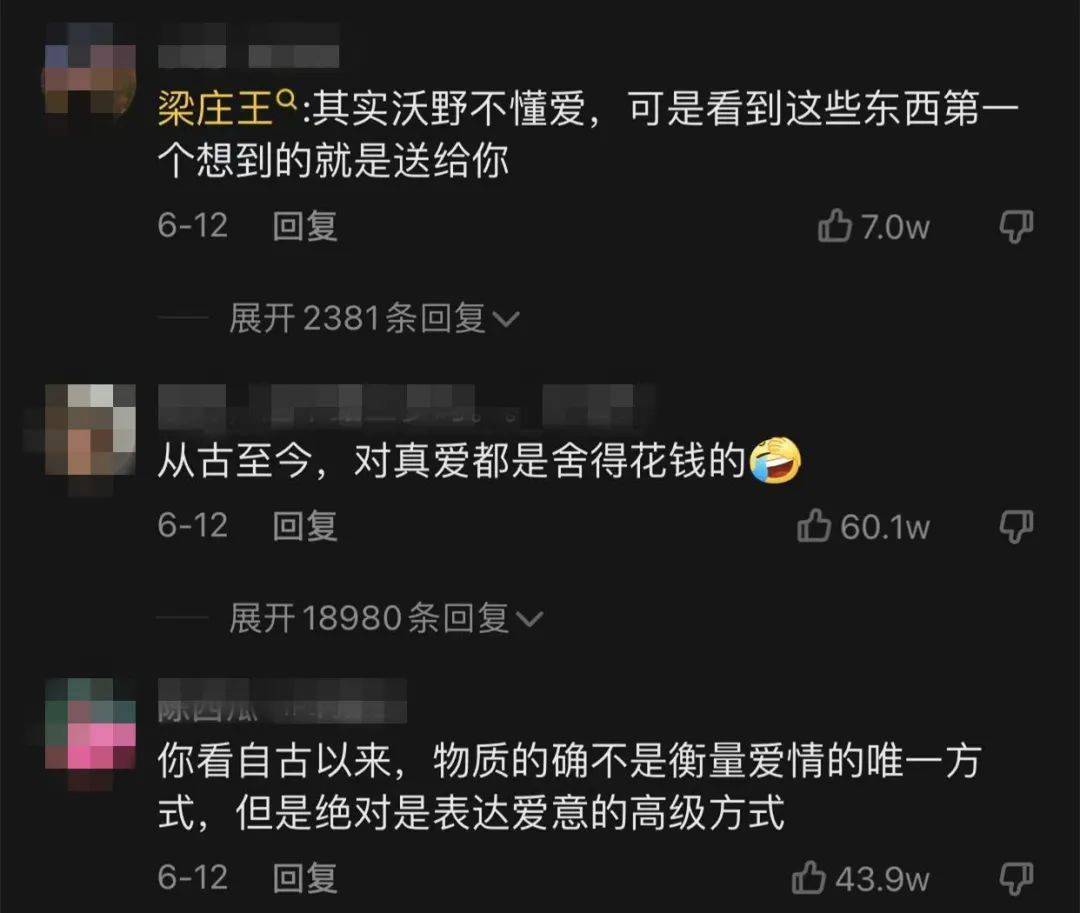This screenshot has width=1080, height=913.
Task: Dislike the 你看自古以来 comment
Action: pyautogui.click(x=1017, y=879)
